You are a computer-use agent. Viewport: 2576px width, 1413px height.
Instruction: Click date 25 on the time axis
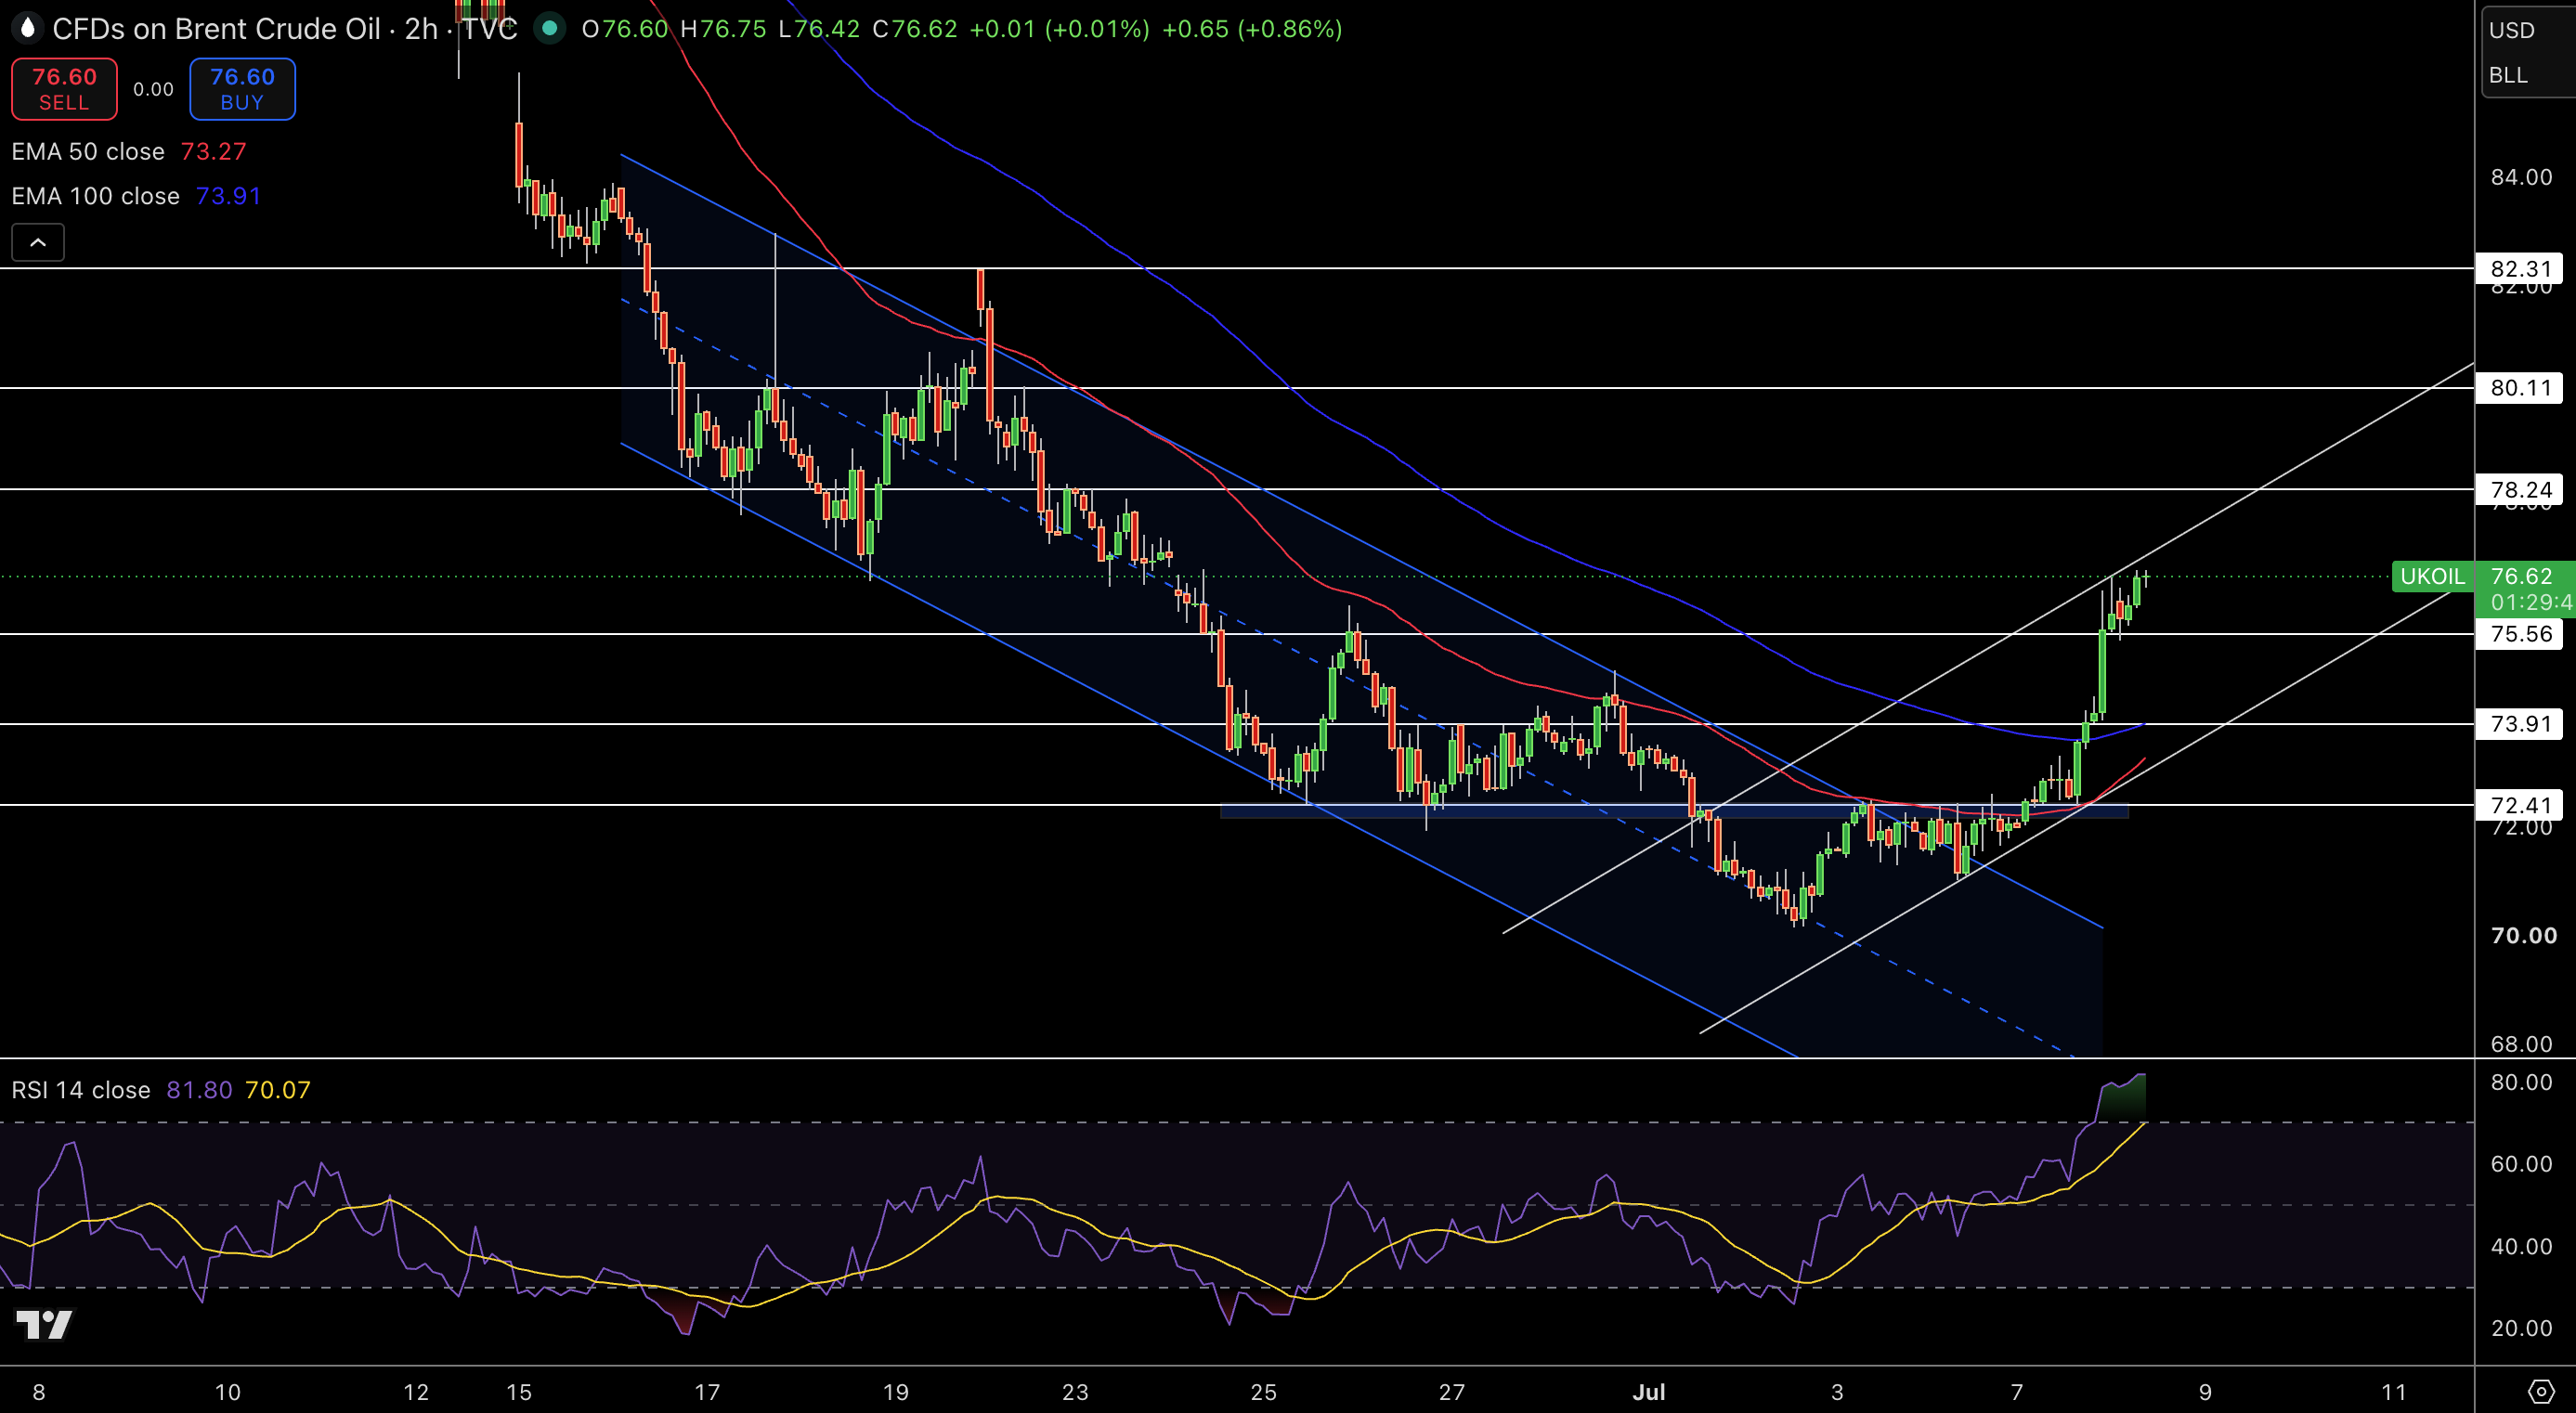(1263, 1392)
